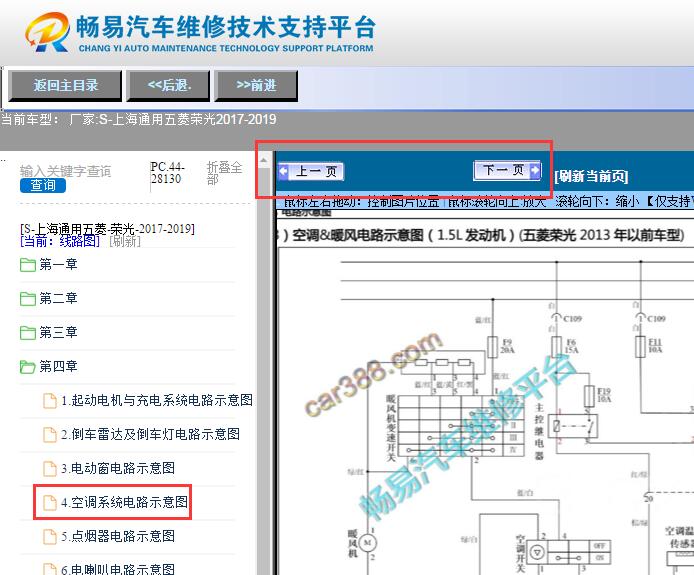Click the 畅易 platform logo icon
The width and height of the screenshot is (694, 575).
pyautogui.click(x=48, y=32)
